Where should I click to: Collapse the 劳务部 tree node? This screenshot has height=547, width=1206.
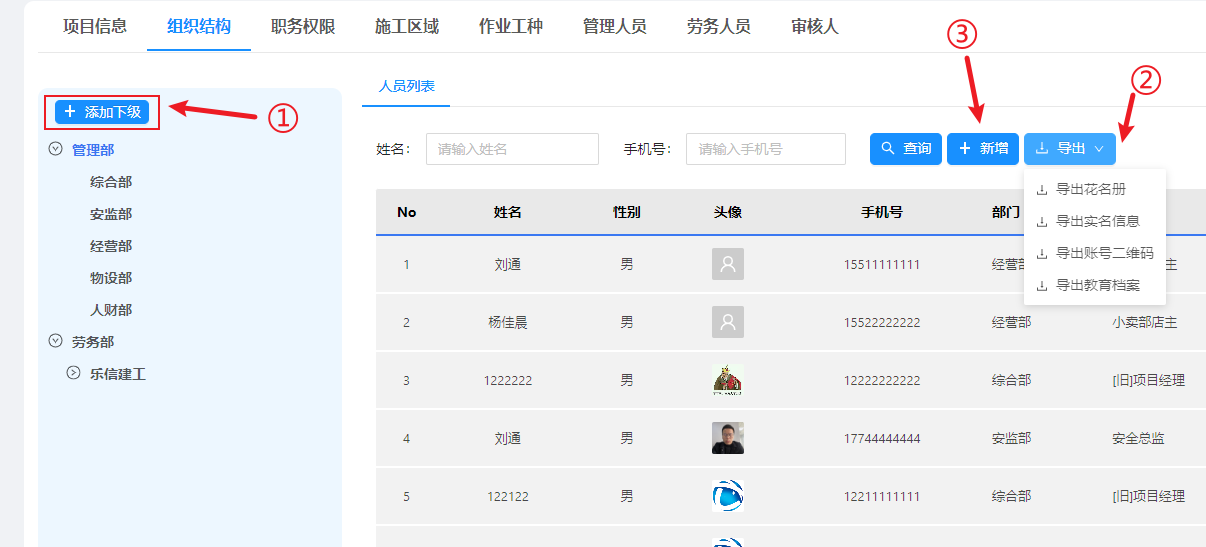55,342
